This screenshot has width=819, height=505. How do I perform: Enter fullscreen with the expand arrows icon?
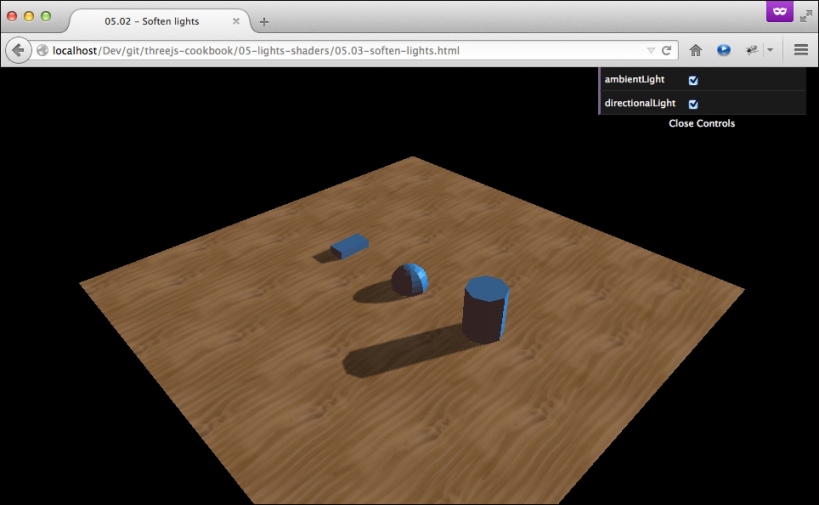[806, 16]
